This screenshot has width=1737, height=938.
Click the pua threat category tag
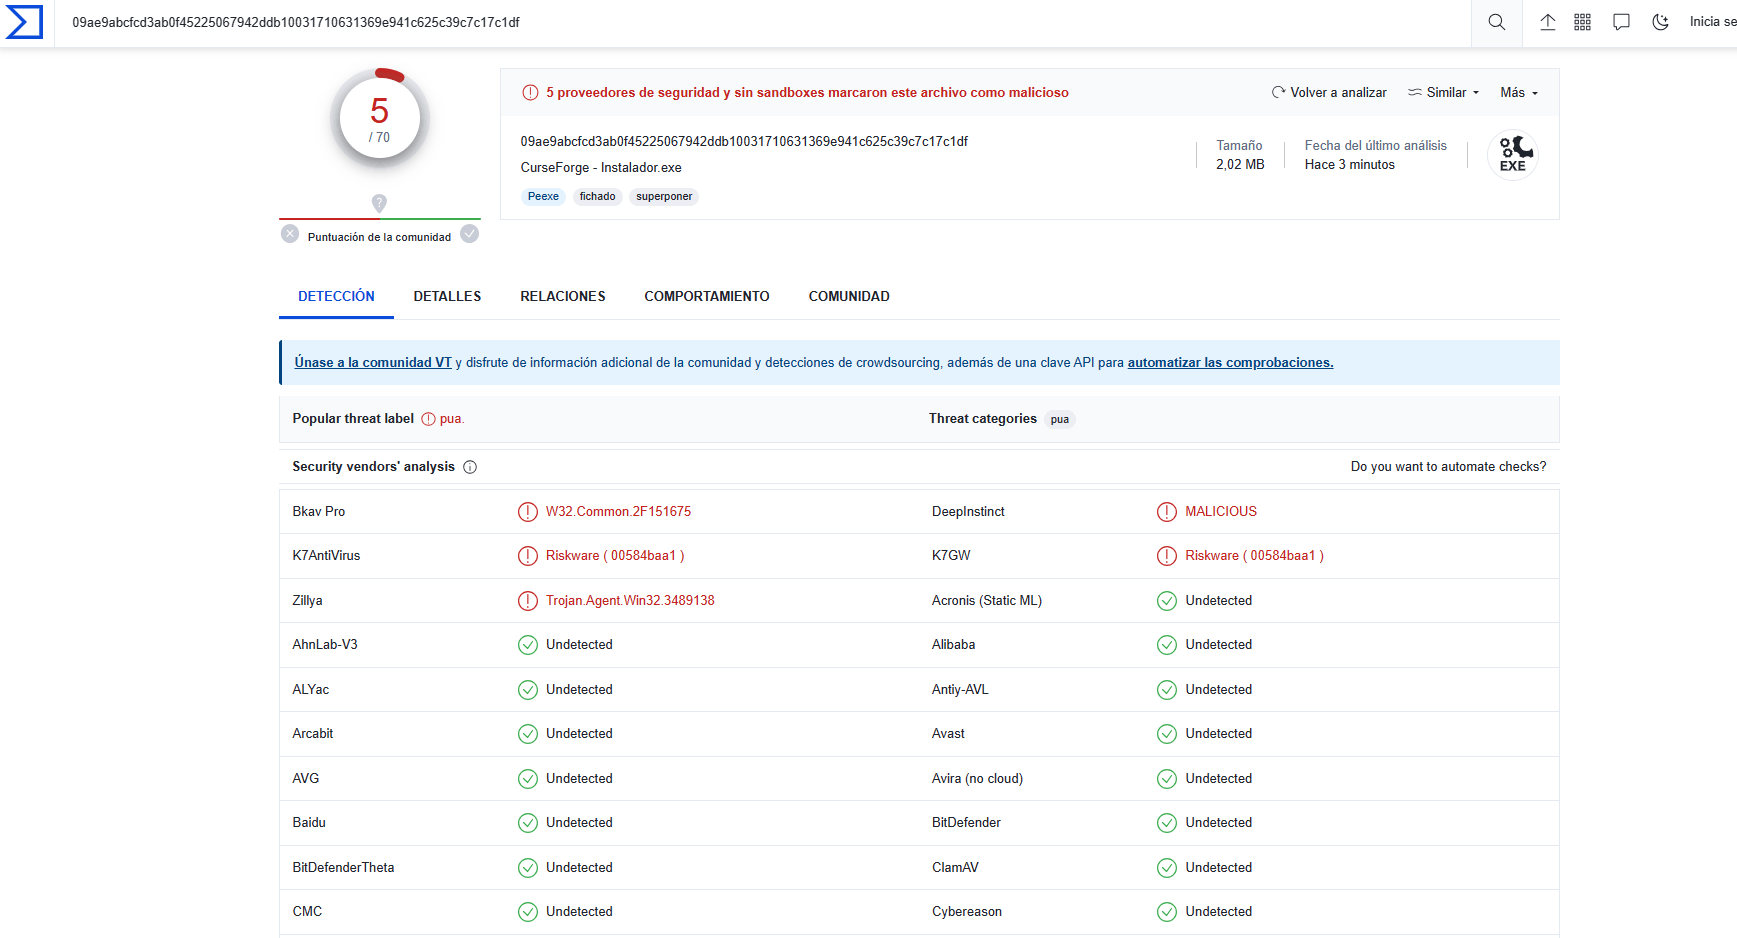[x=1060, y=419]
